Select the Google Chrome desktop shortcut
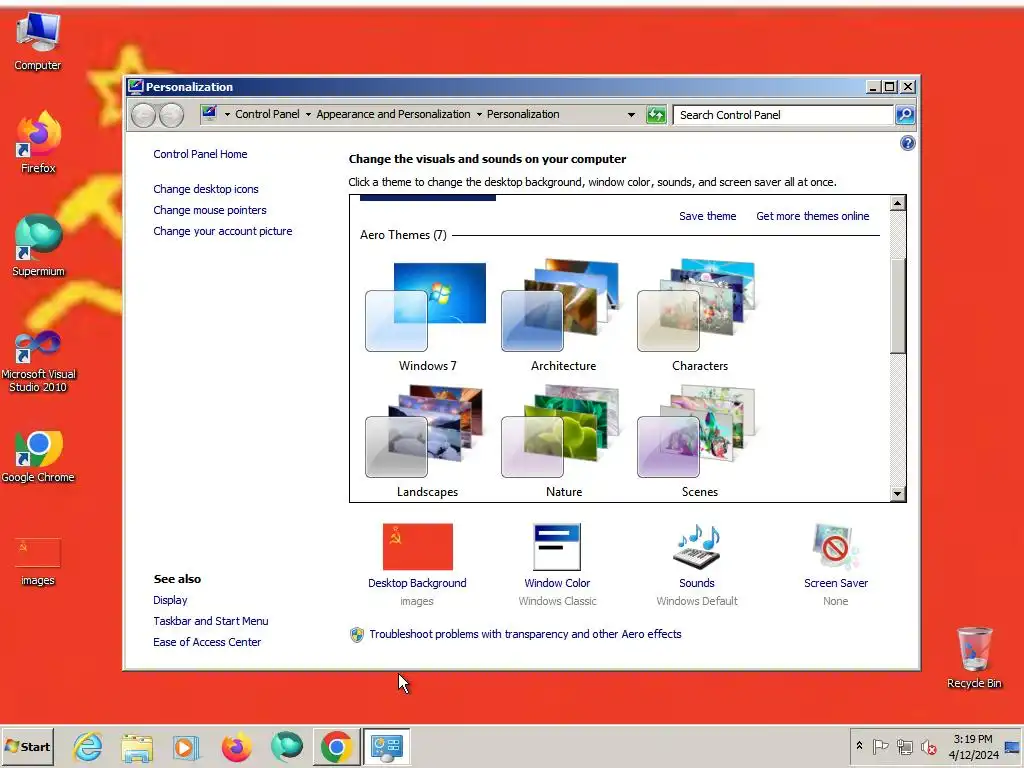This screenshot has width=1024, height=768. tap(38, 456)
